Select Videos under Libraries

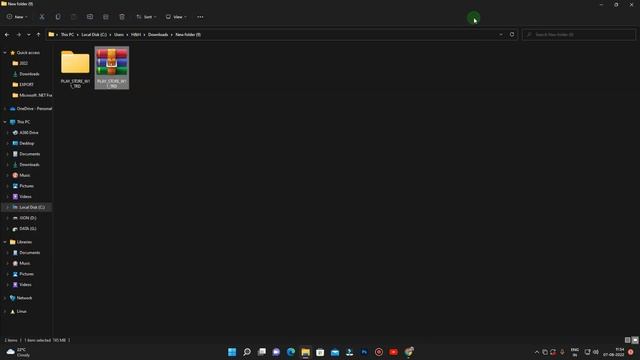pos(25,284)
